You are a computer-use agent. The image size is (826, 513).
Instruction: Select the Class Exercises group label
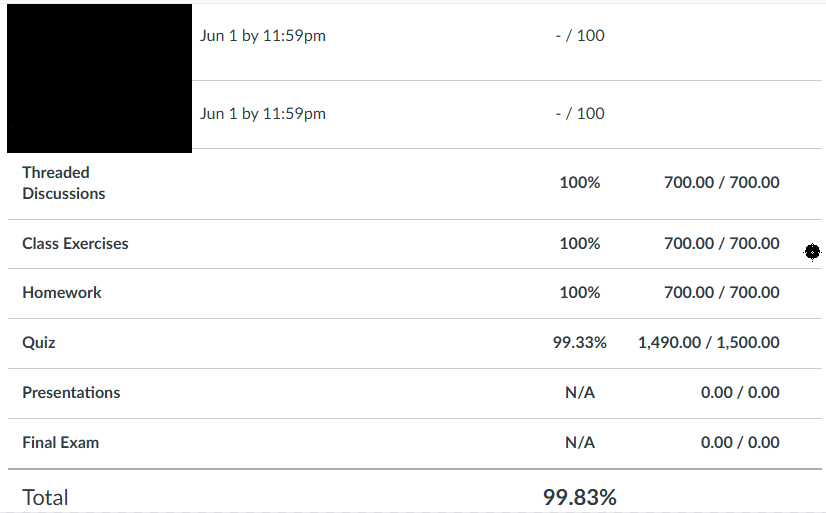coord(75,243)
